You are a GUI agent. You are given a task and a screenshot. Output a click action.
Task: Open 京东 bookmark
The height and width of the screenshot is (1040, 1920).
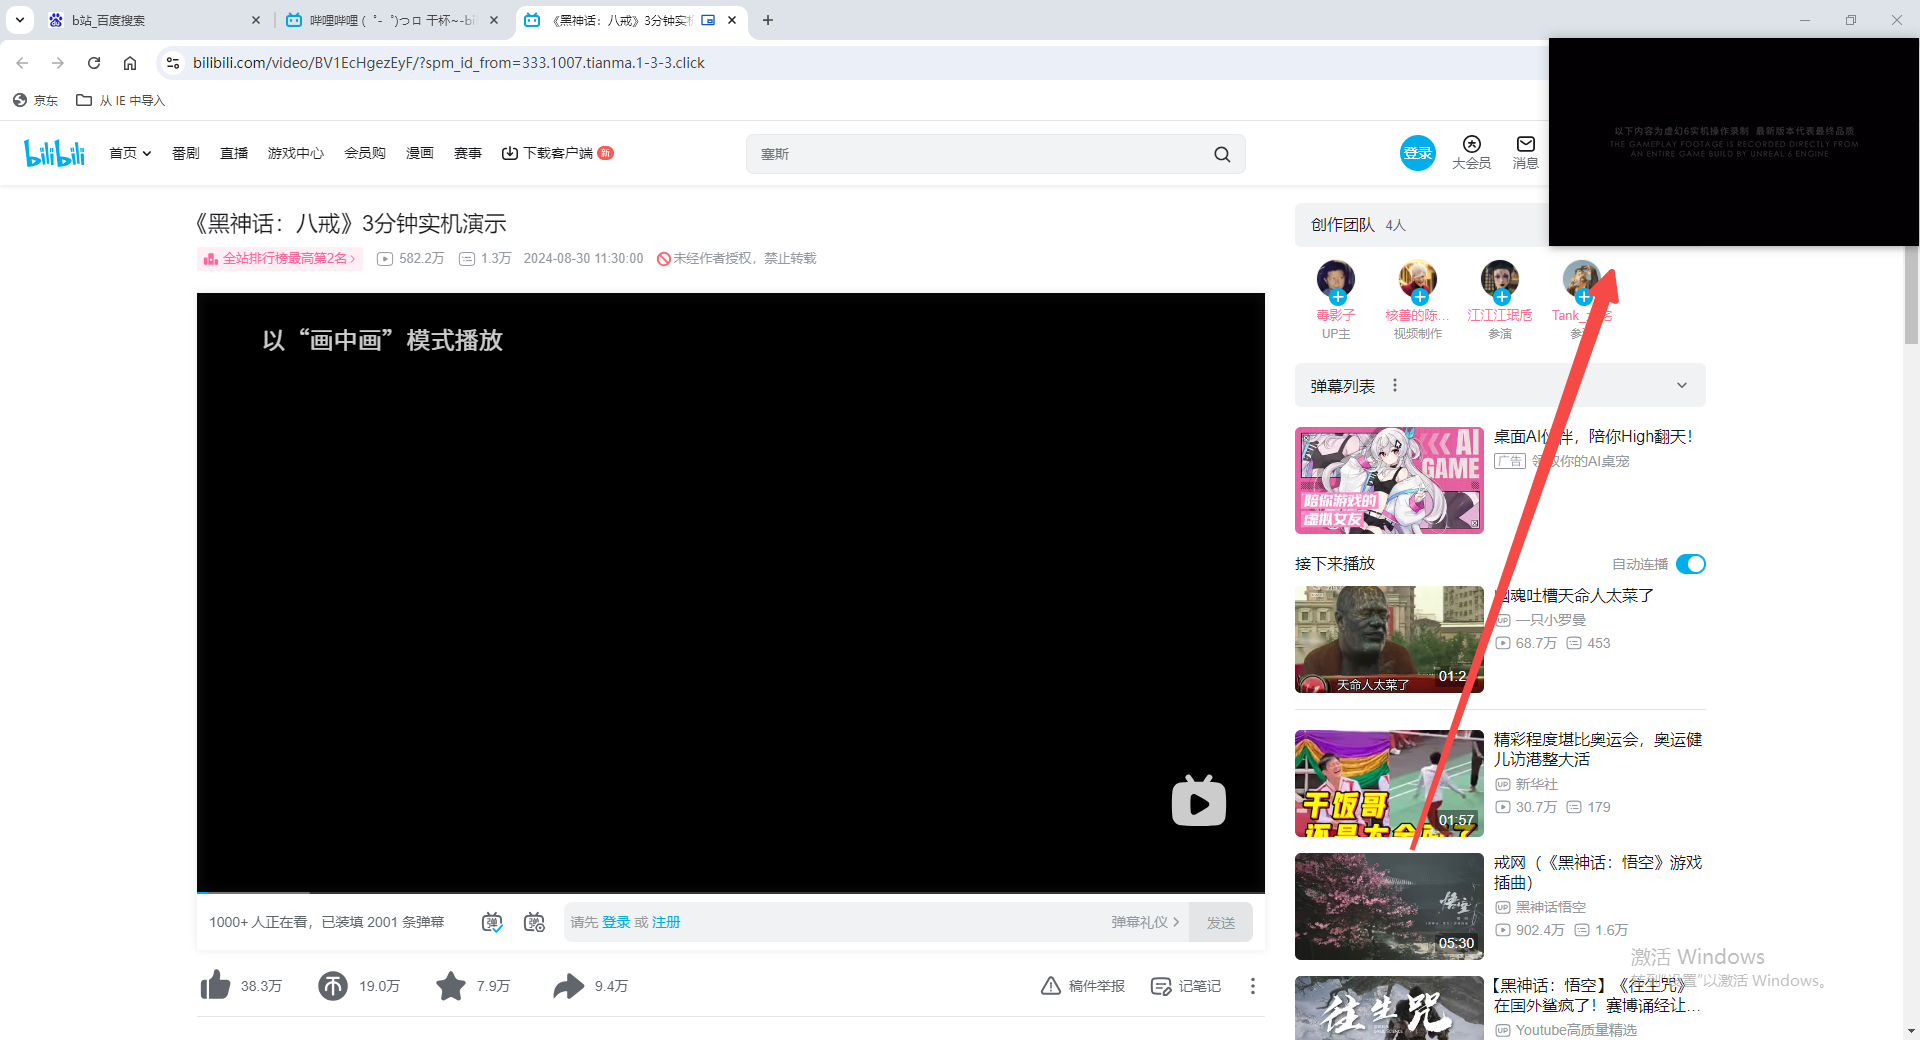pos(36,100)
